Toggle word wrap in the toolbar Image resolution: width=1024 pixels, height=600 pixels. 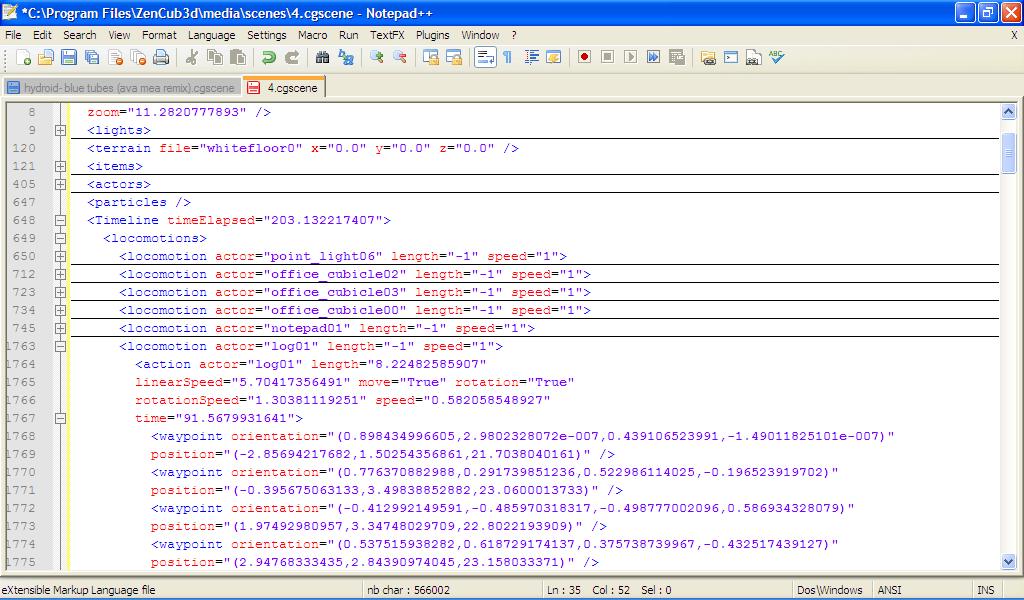[484, 57]
